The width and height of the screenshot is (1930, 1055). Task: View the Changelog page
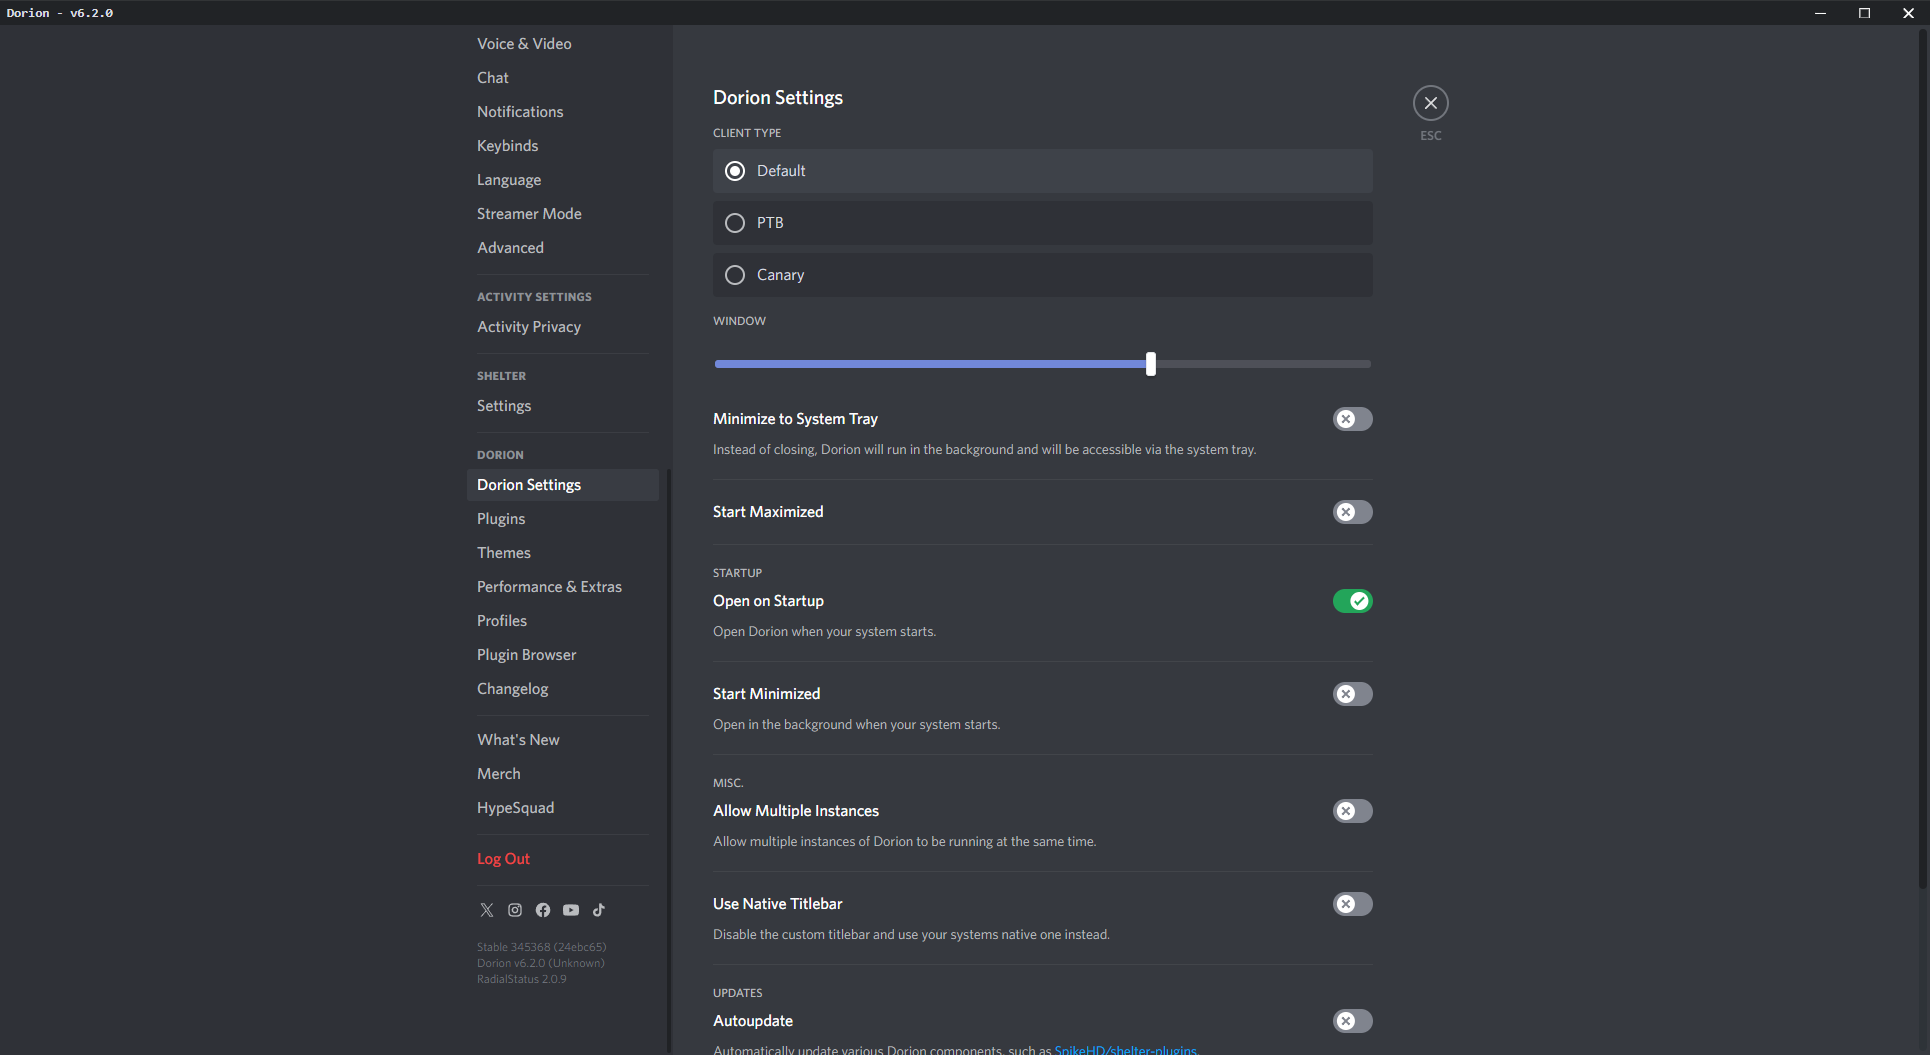click(x=562, y=689)
